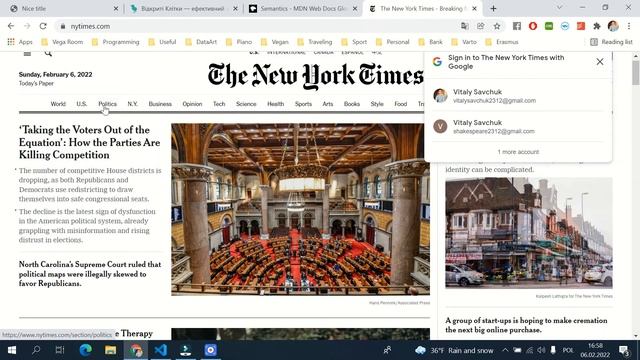Open a new tab with the plus button

[493, 8]
